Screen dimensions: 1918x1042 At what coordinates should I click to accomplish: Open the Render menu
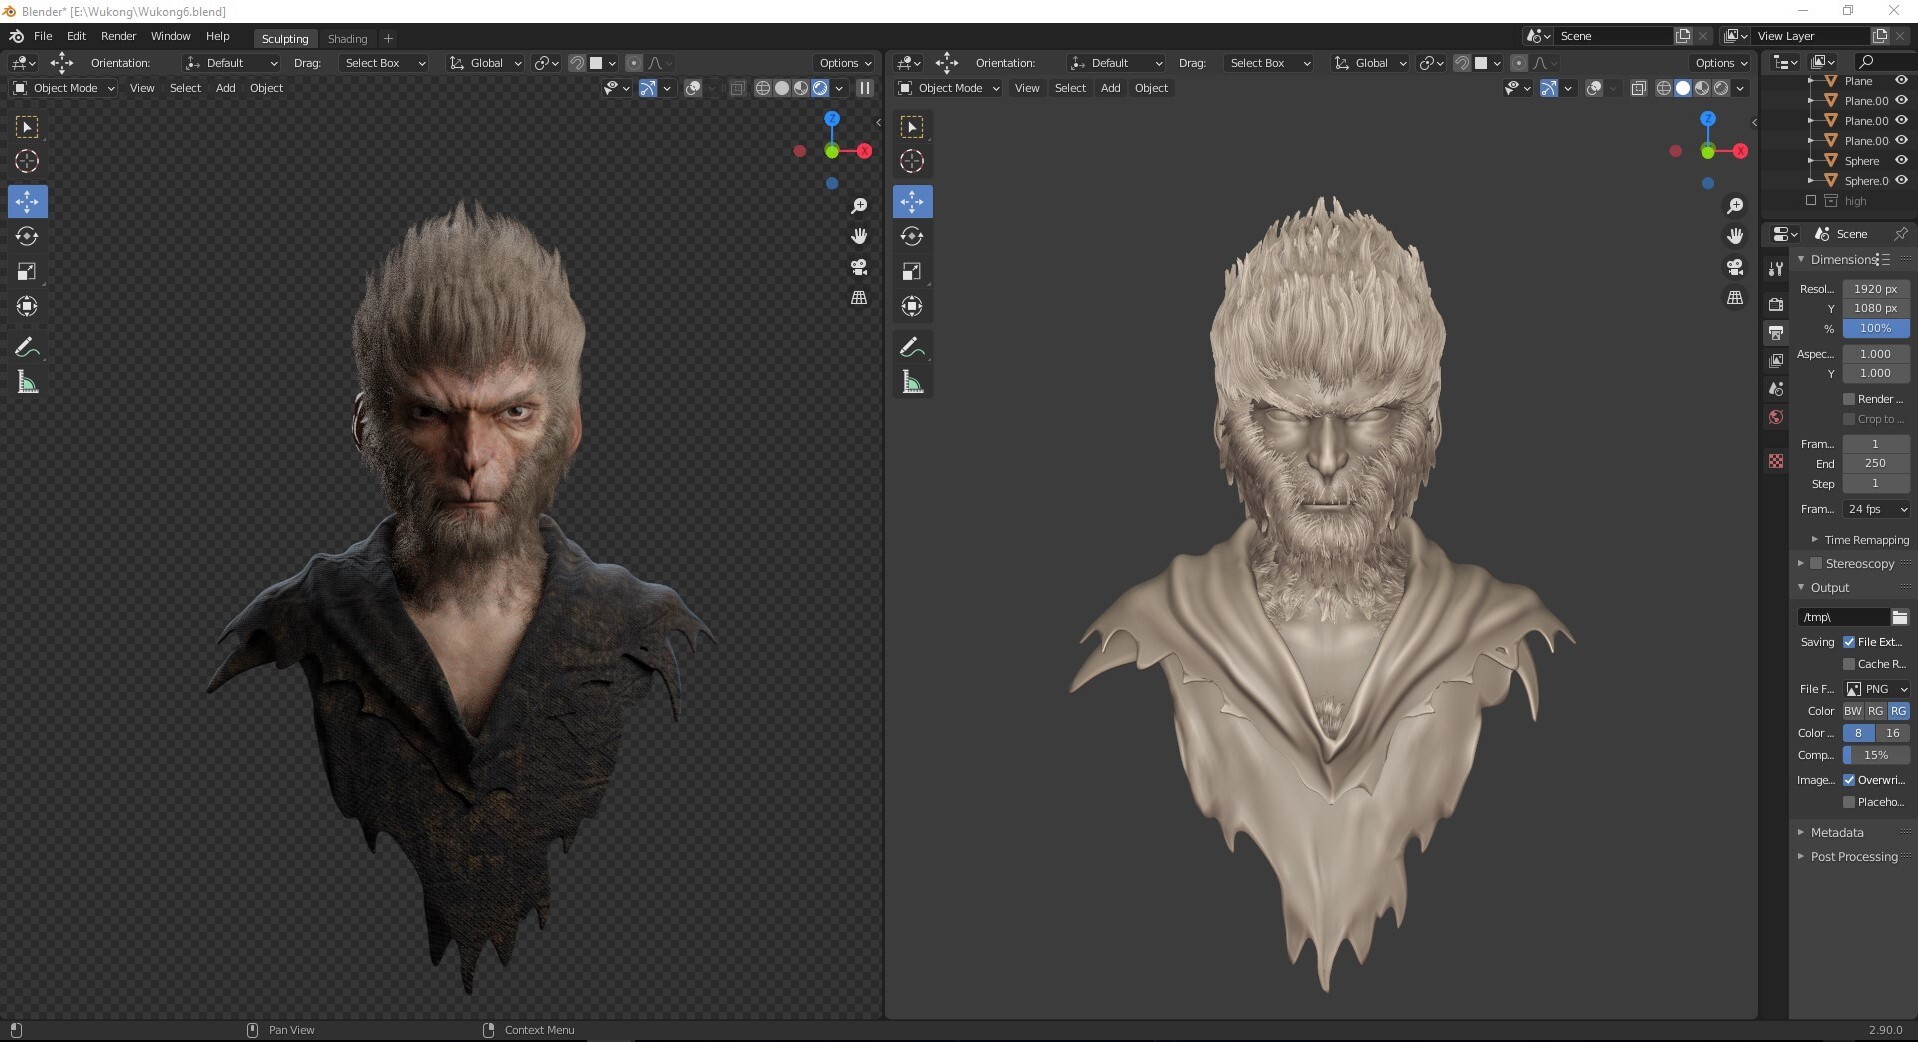click(x=118, y=36)
